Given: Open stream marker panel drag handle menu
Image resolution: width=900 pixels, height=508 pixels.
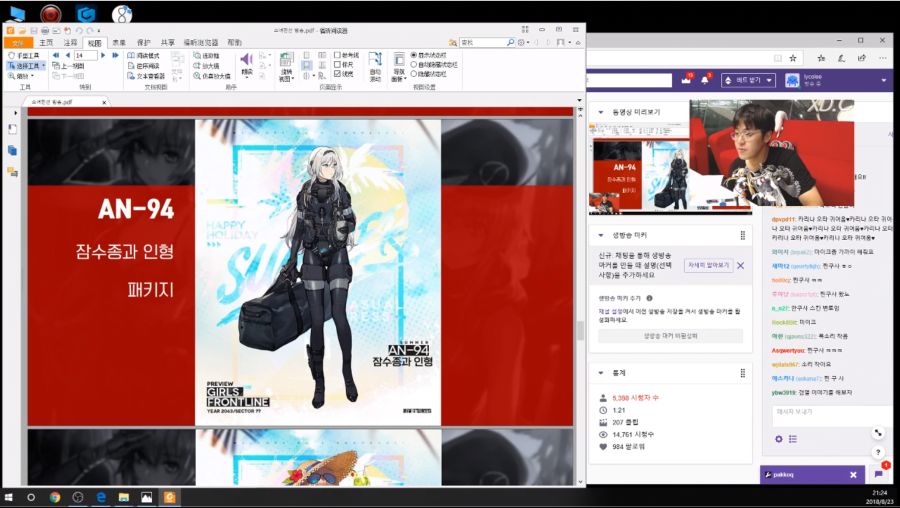Looking at the screenshot, I should click(743, 235).
